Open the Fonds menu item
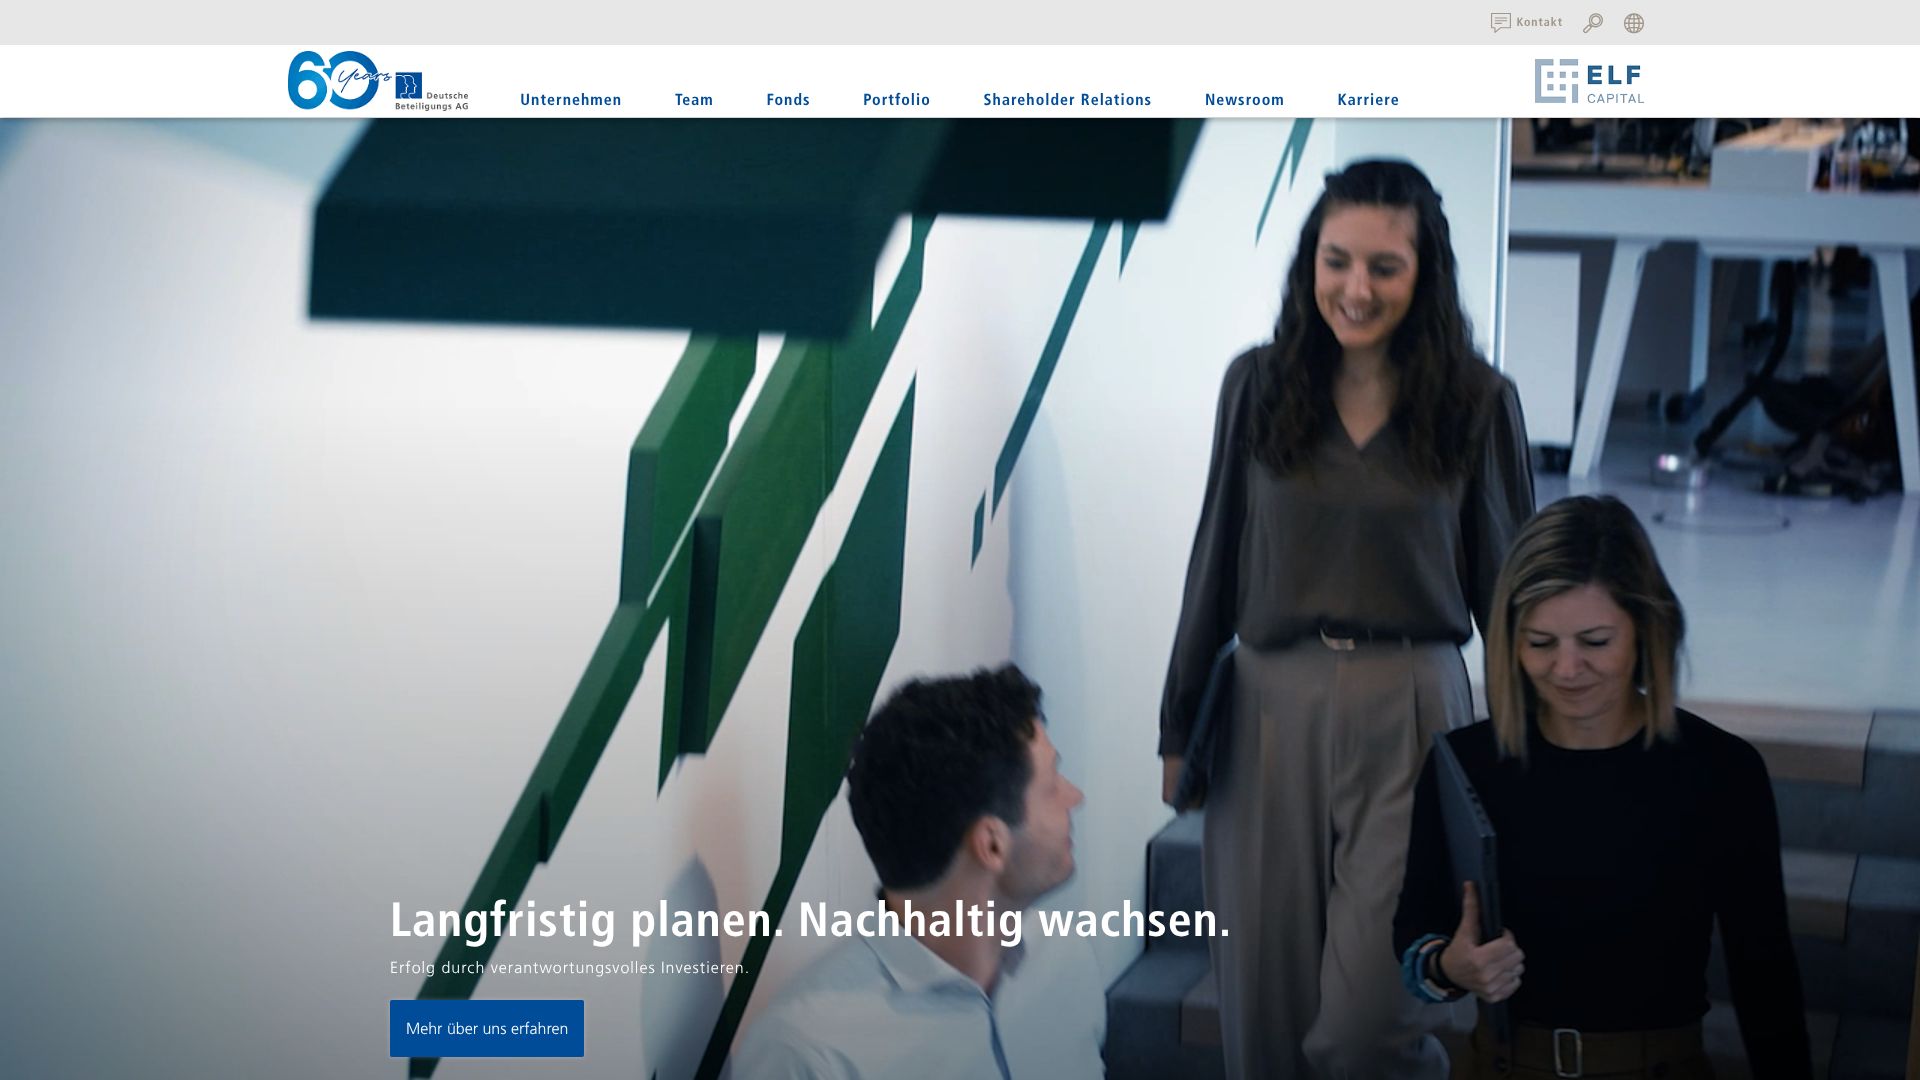 [788, 99]
